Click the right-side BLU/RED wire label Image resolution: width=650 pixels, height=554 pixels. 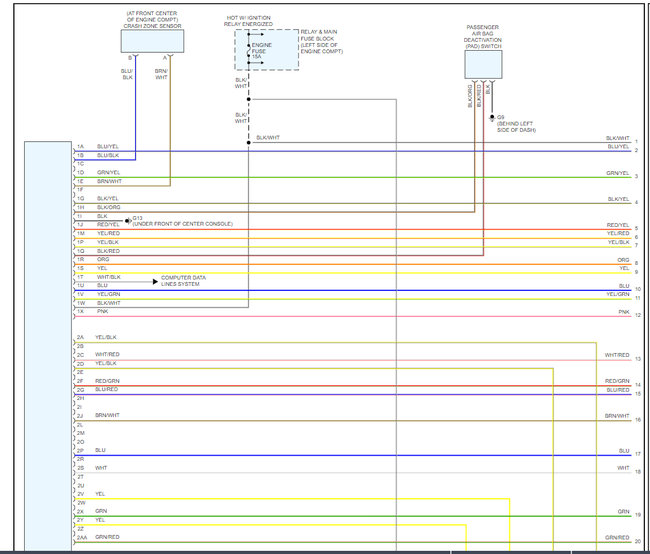pos(618,390)
